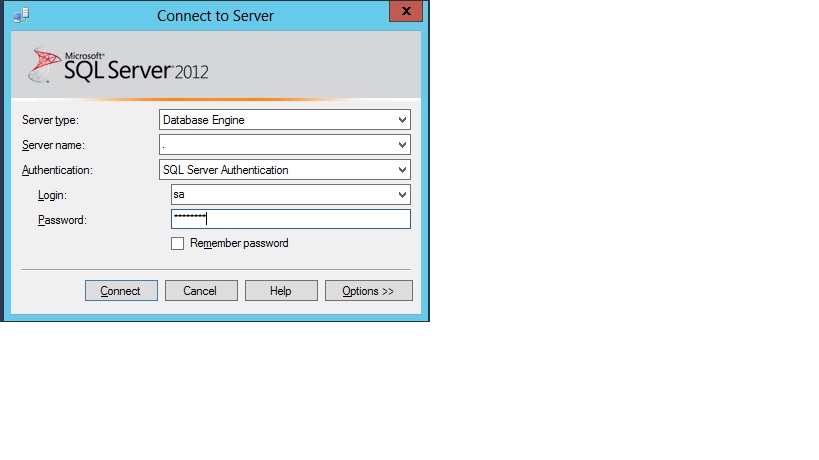Click the Server type label
819x460 pixels.
tap(50, 120)
